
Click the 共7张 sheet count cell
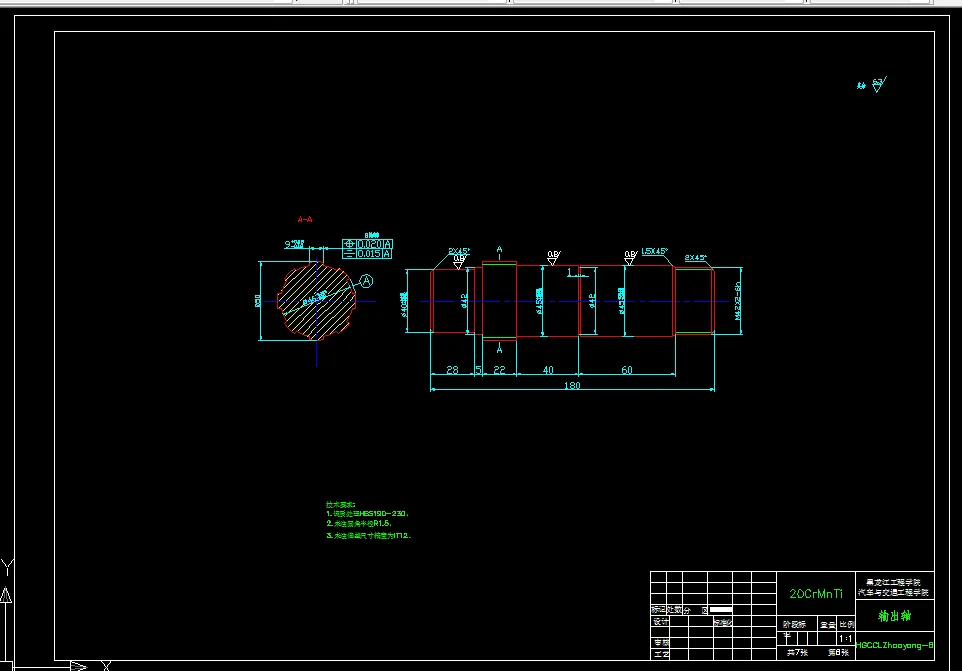(797, 653)
